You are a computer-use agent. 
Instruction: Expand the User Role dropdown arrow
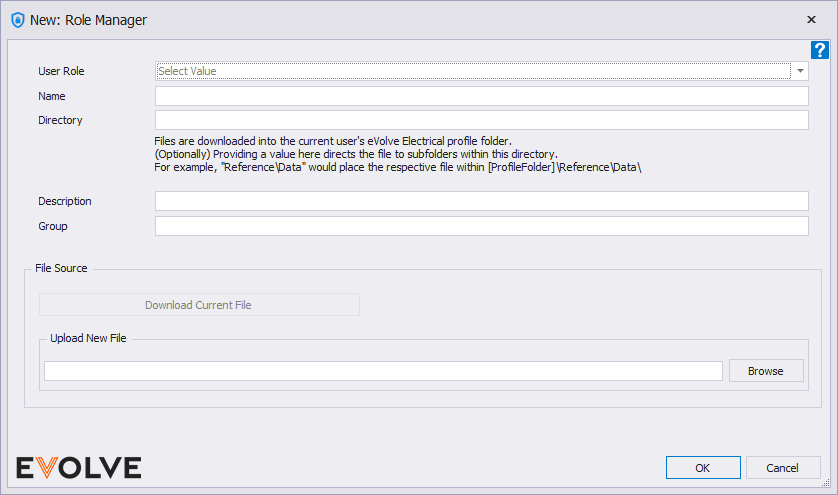tap(800, 71)
